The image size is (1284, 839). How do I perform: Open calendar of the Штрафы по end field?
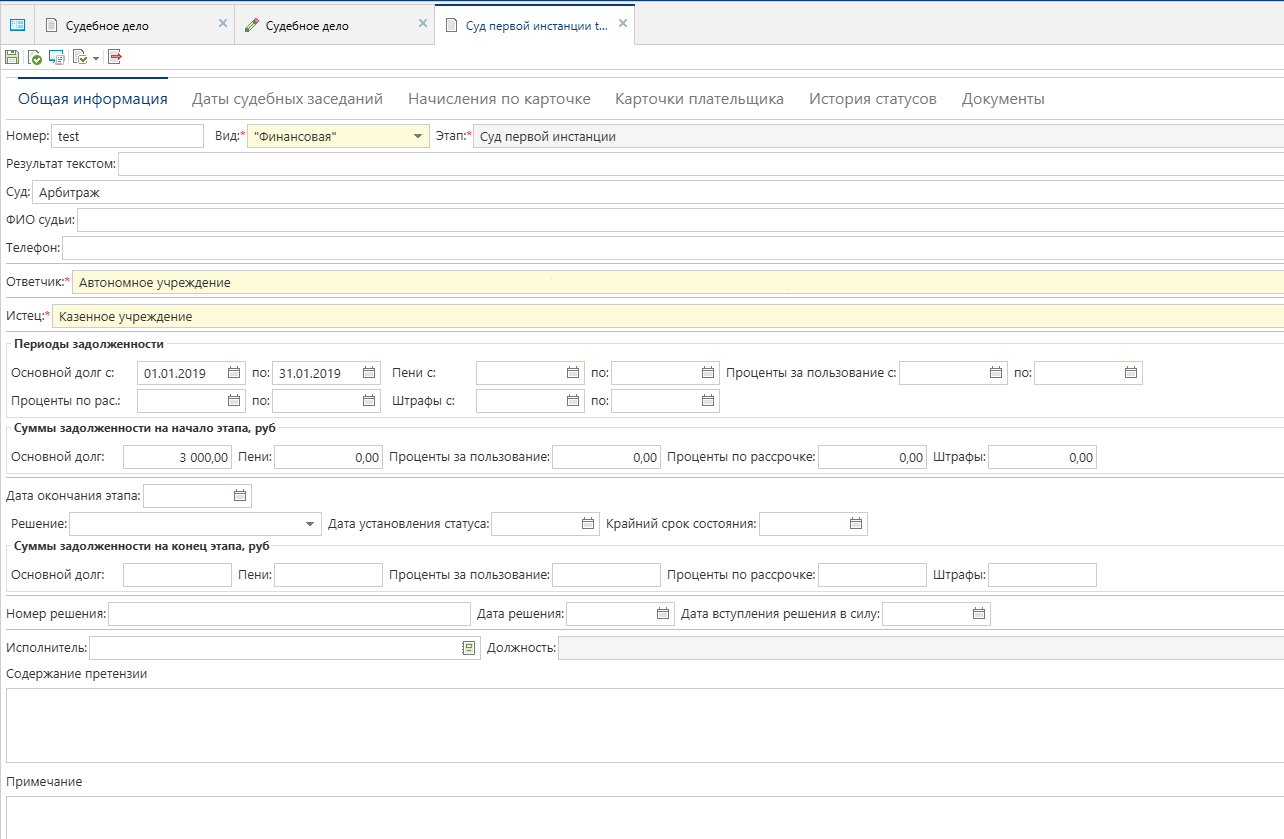[x=708, y=401]
